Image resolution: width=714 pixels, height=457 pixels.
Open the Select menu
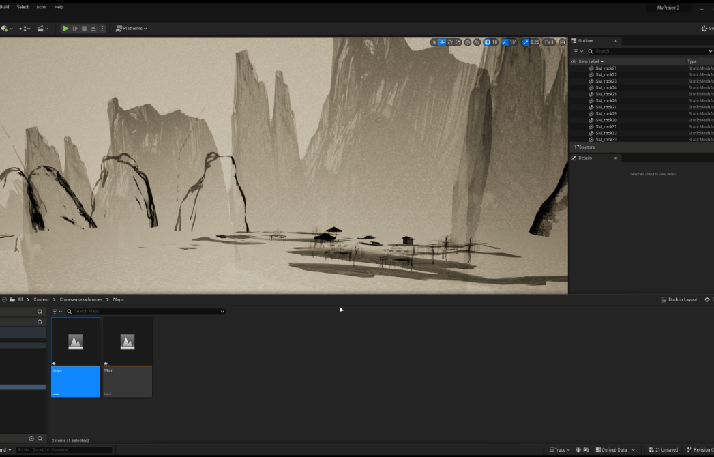click(23, 7)
